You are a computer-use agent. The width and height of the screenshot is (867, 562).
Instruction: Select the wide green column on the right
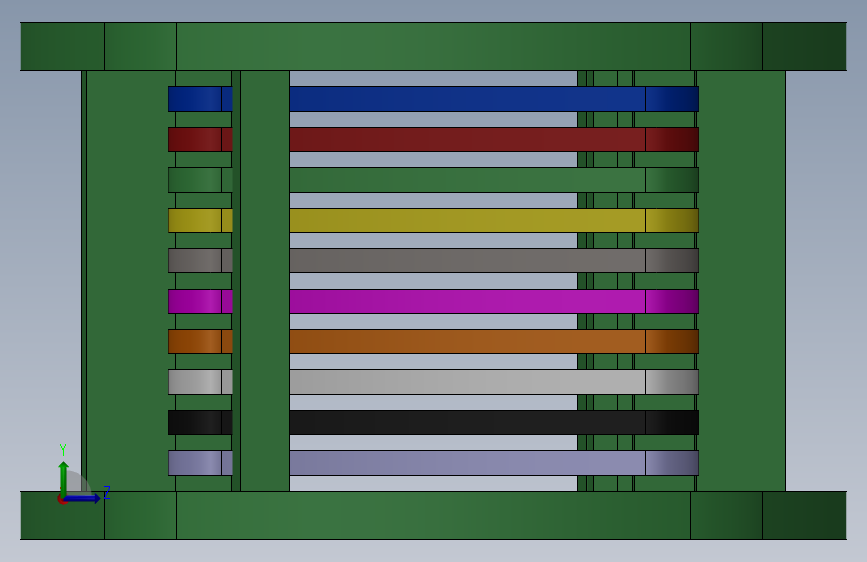pos(741,281)
